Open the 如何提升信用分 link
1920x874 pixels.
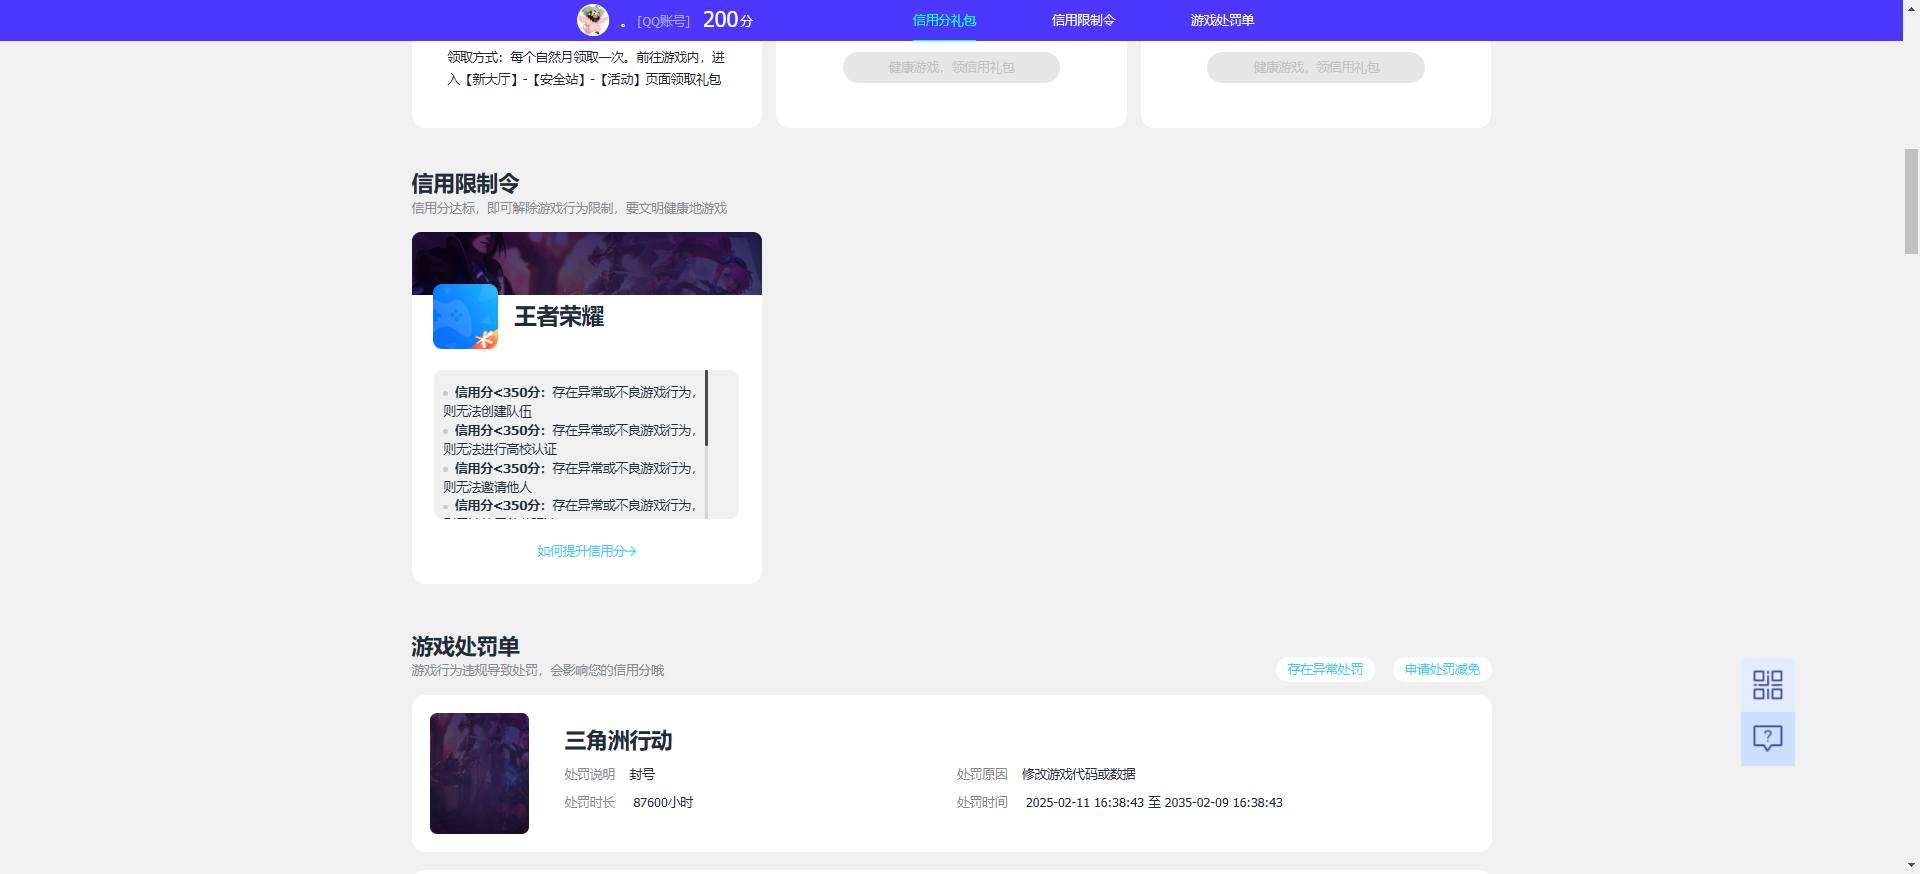587,551
